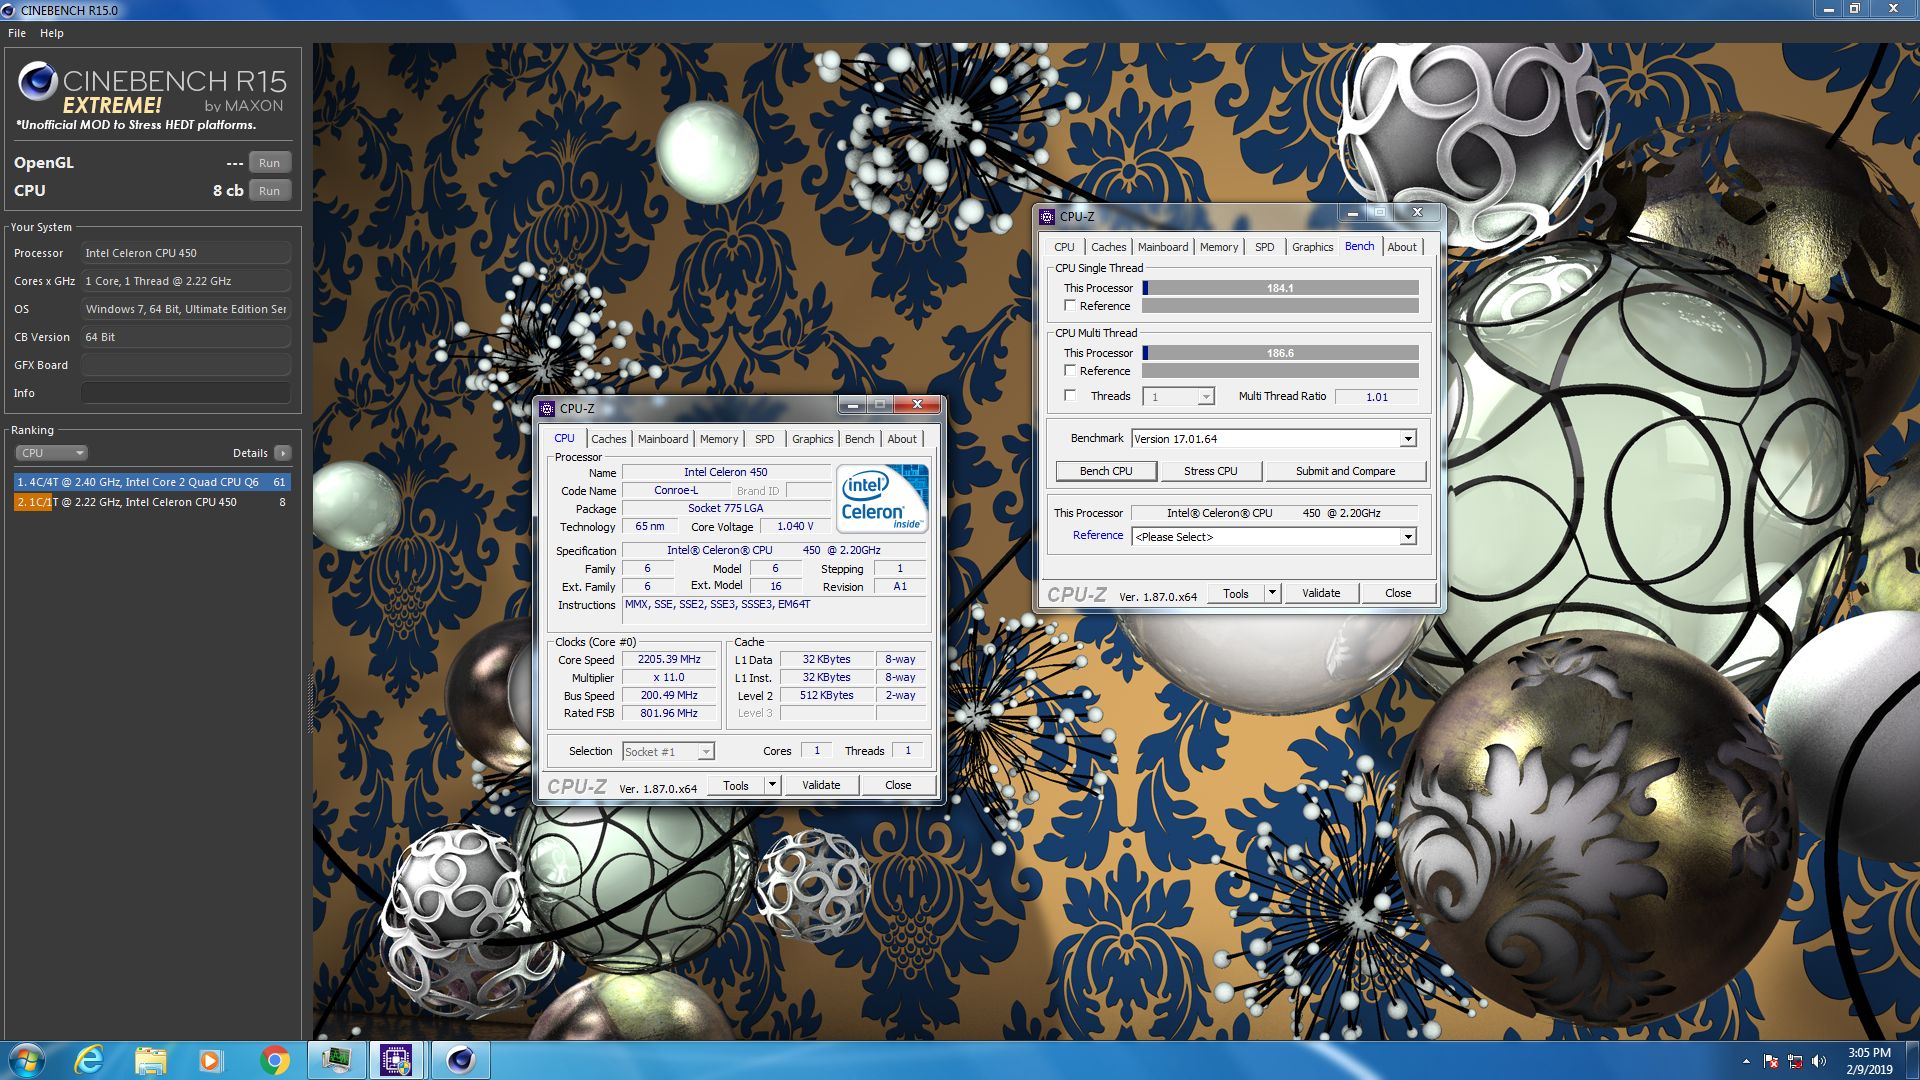Click the Bench CPU button

click(1106, 471)
